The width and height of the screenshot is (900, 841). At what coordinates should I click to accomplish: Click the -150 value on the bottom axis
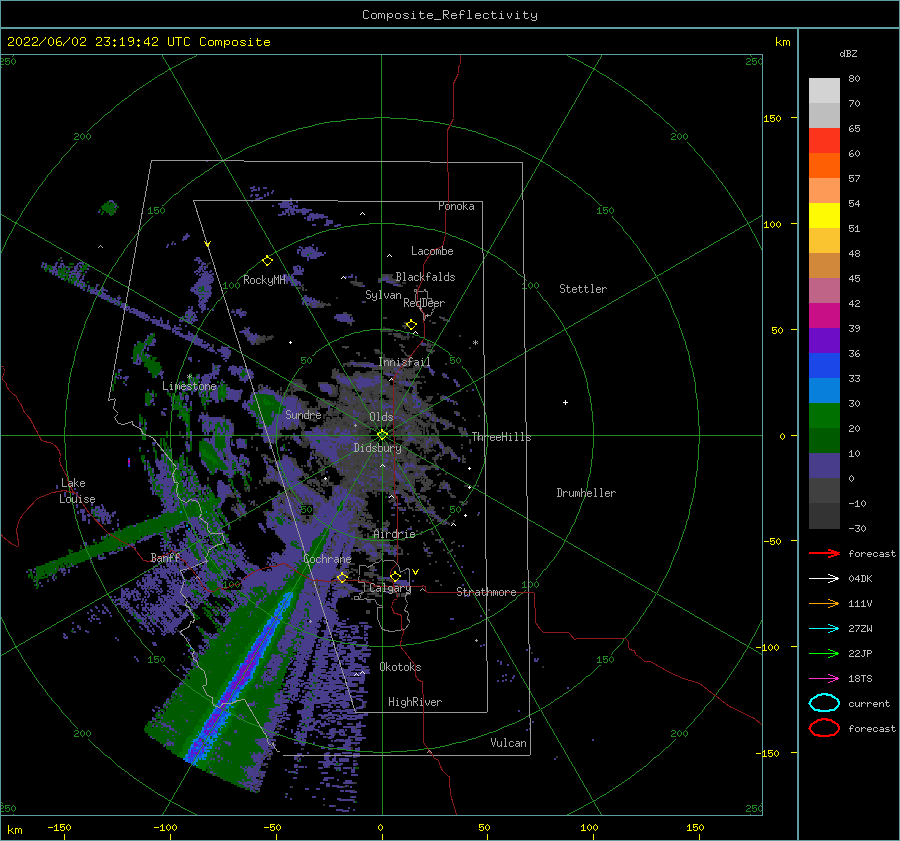pos(59,827)
